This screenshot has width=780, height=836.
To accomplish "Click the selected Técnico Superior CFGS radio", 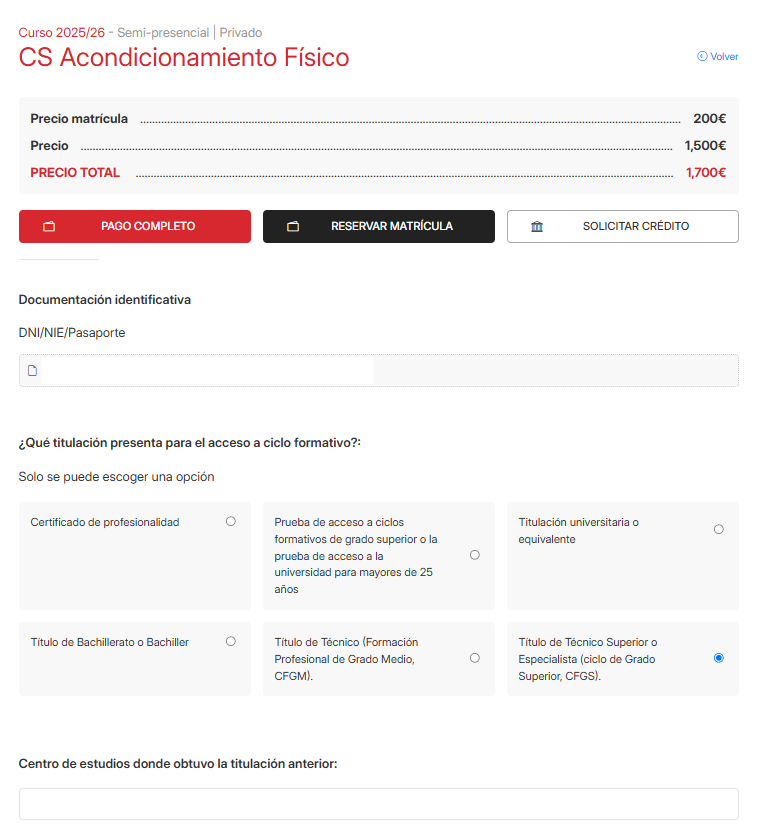I will point(719,658).
